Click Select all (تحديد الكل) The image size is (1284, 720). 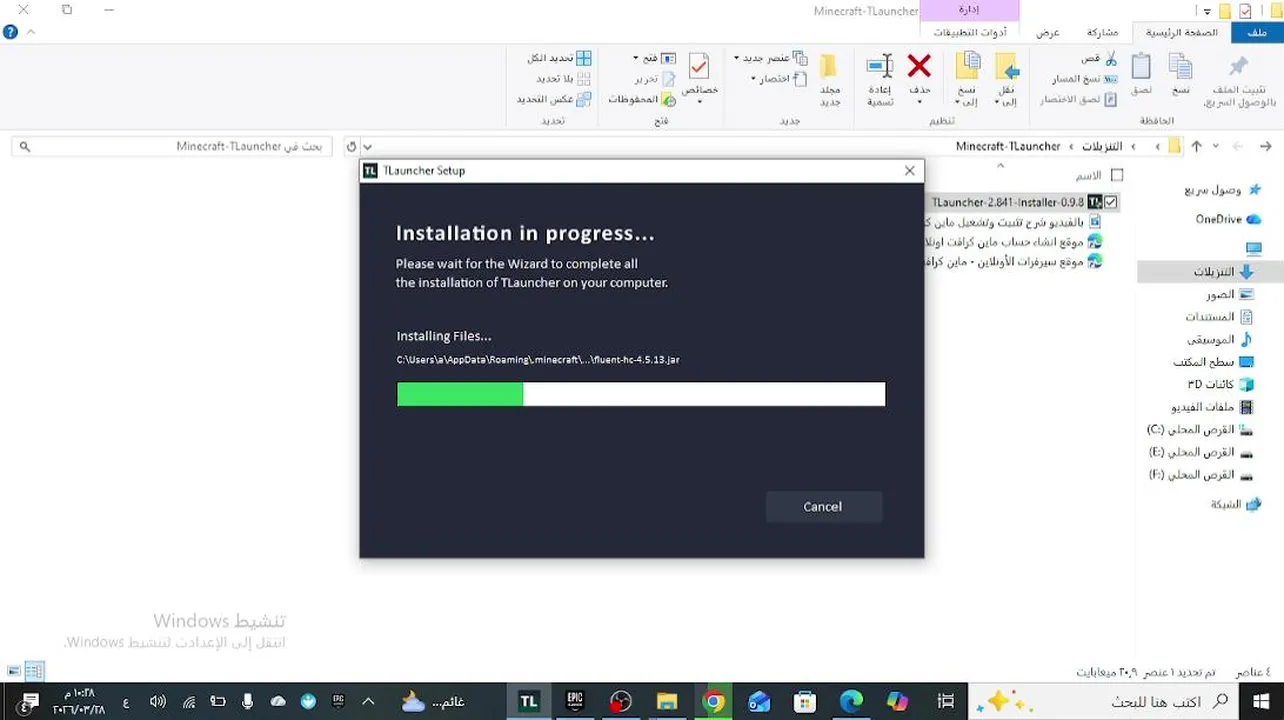point(559,58)
